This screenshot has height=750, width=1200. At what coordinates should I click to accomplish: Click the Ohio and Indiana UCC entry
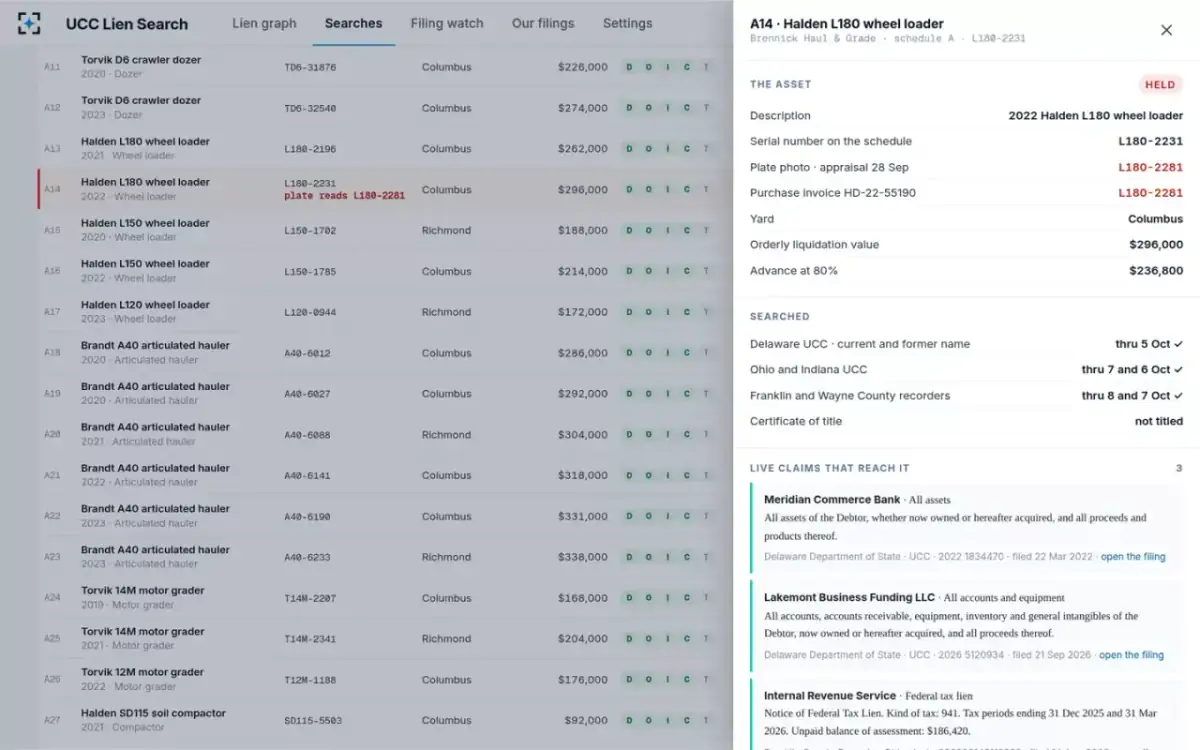click(x=966, y=370)
